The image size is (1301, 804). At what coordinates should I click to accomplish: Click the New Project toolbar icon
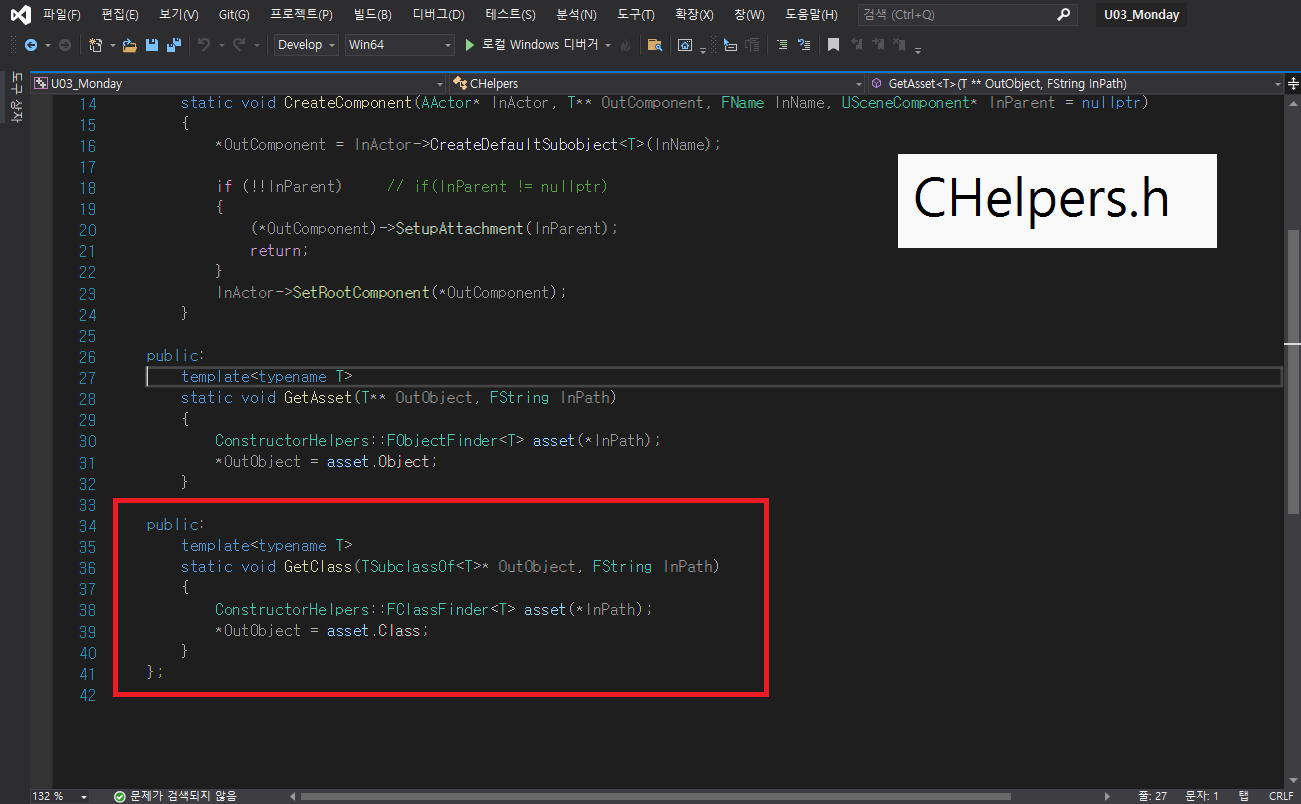(x=95, y=45)
